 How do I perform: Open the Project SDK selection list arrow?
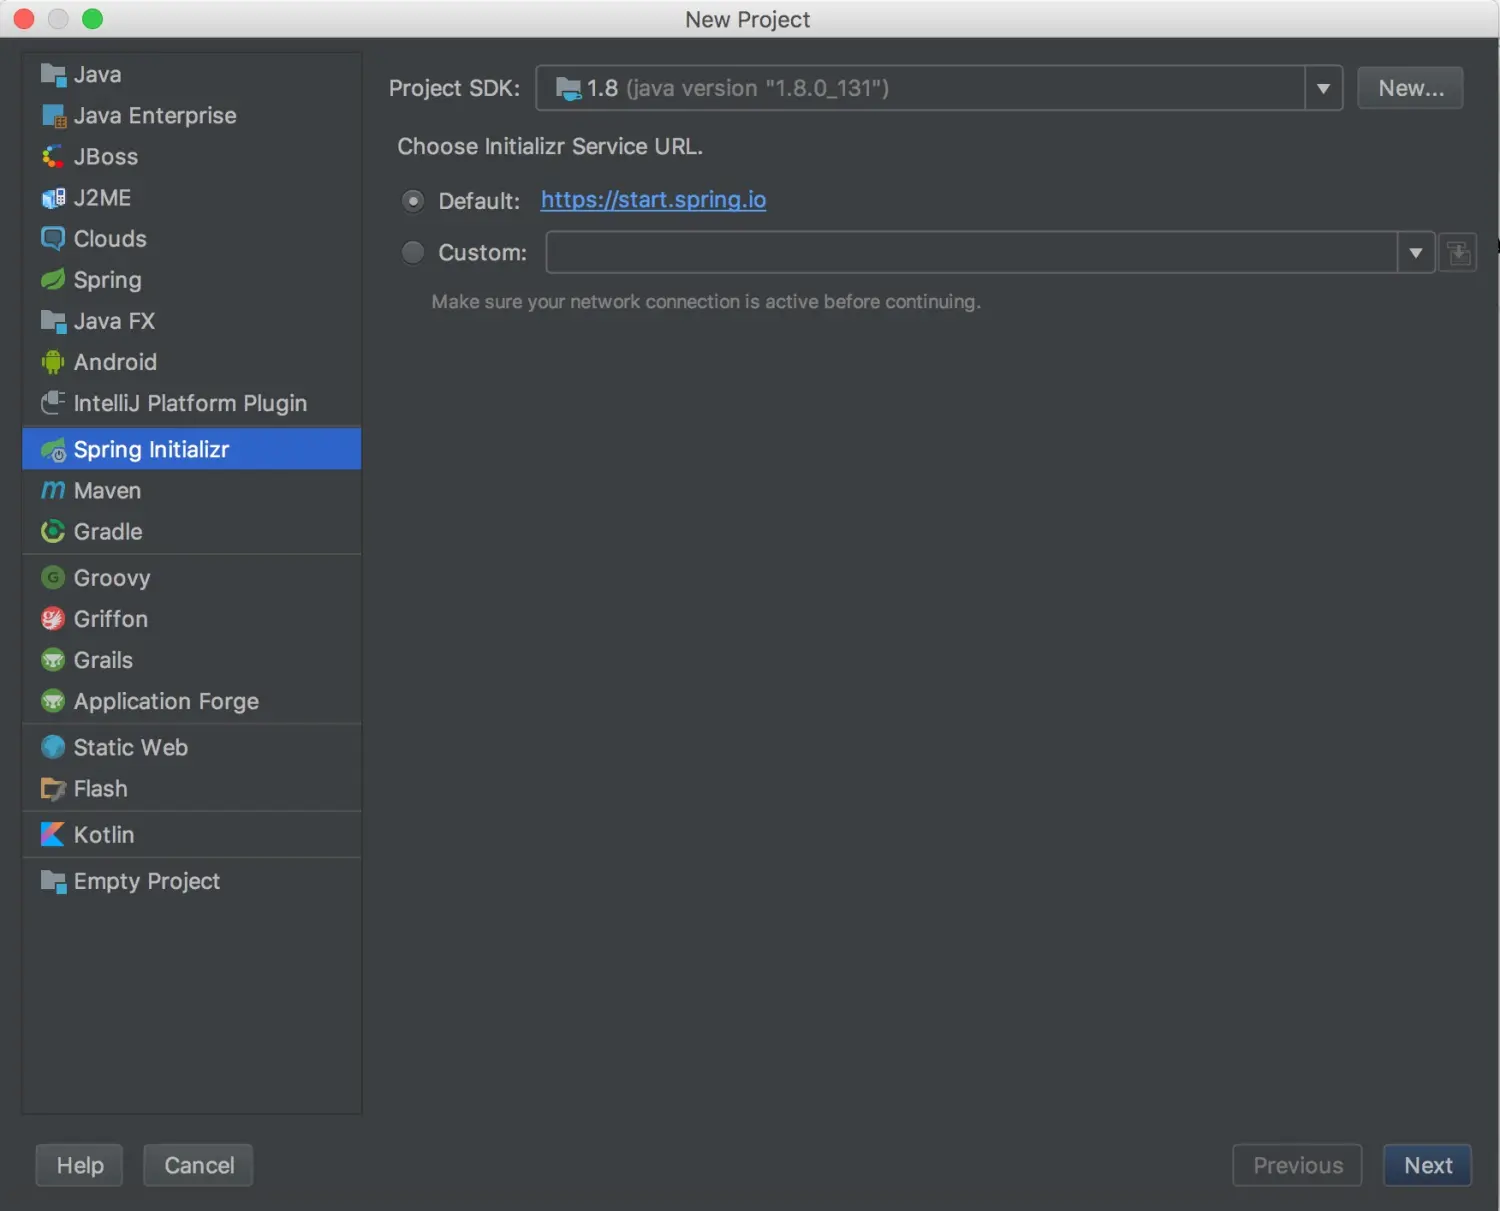point(1322,88)
